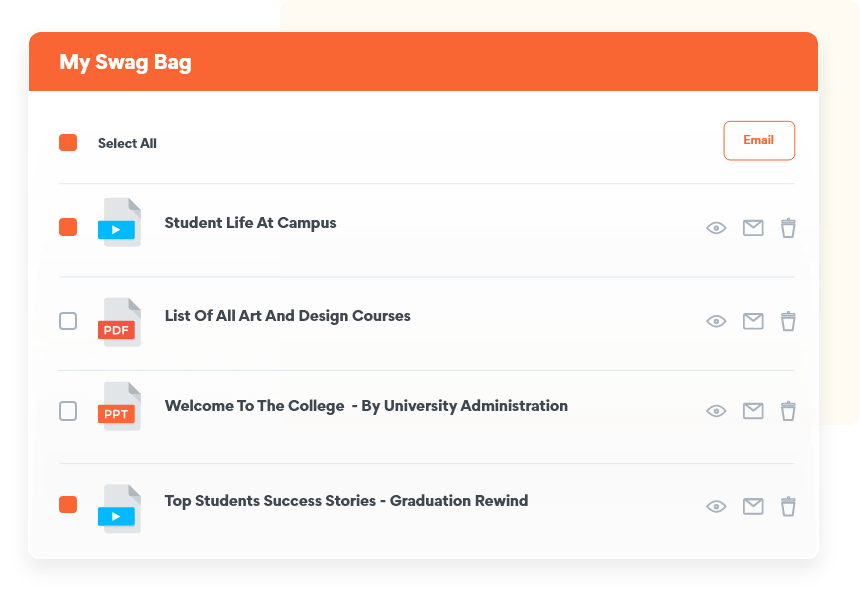860x600 pixels.
Task: Check the Art And Design Courses checkbox
Action: coord(68,321)
